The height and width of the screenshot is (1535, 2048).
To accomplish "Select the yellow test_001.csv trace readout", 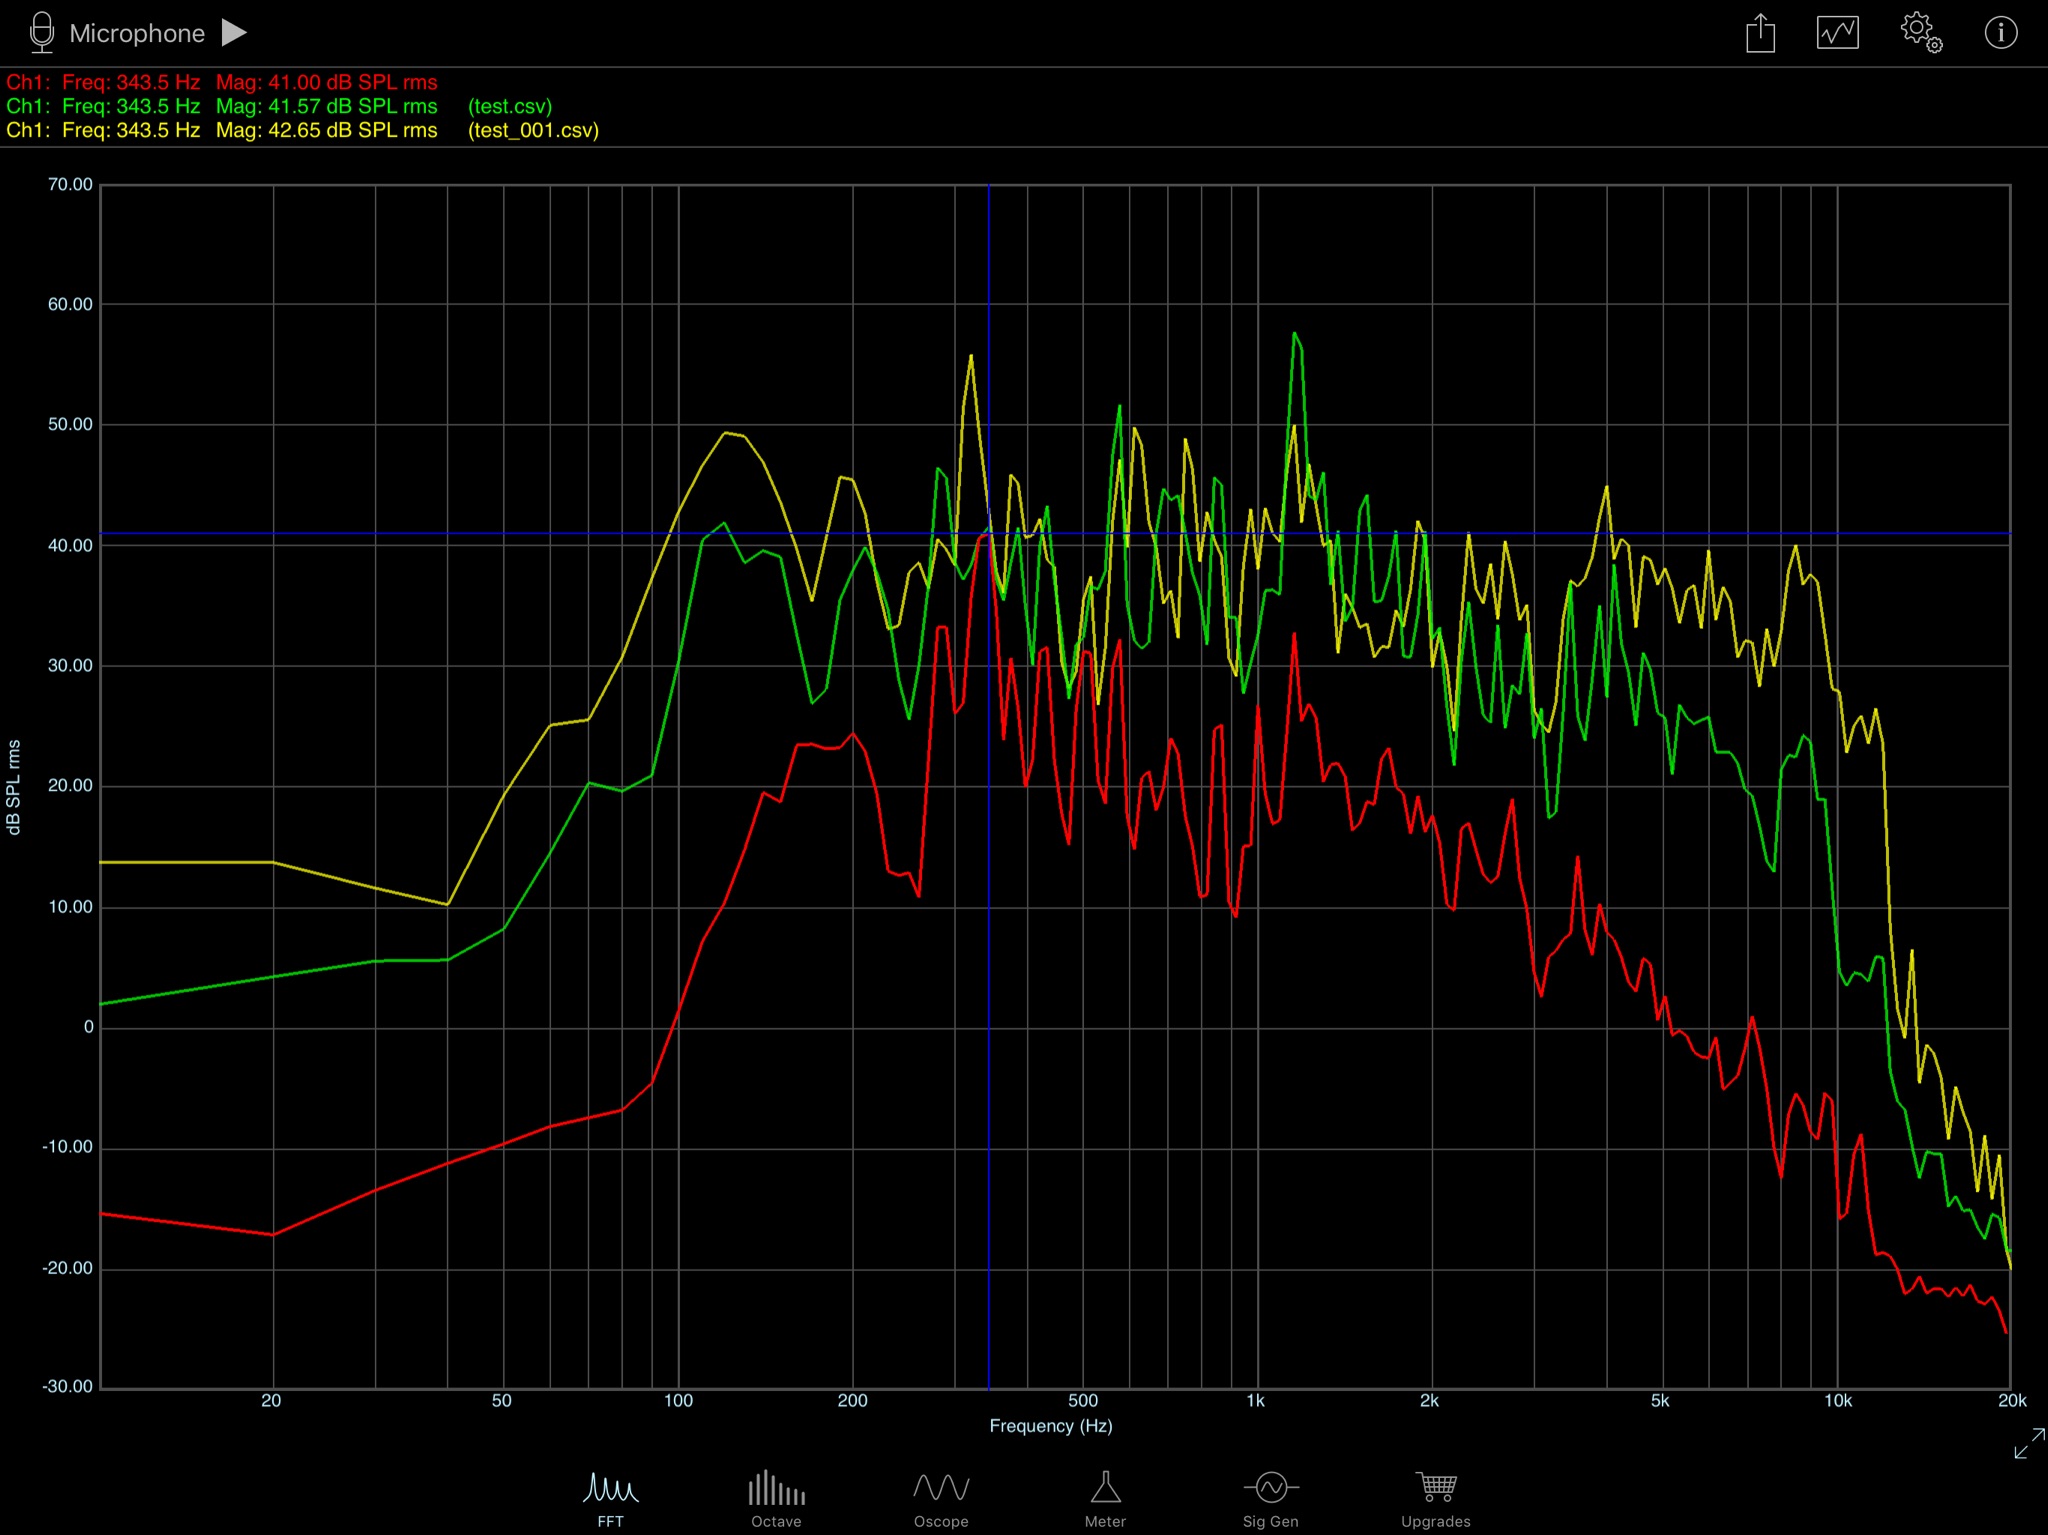I will coord(302,130).
